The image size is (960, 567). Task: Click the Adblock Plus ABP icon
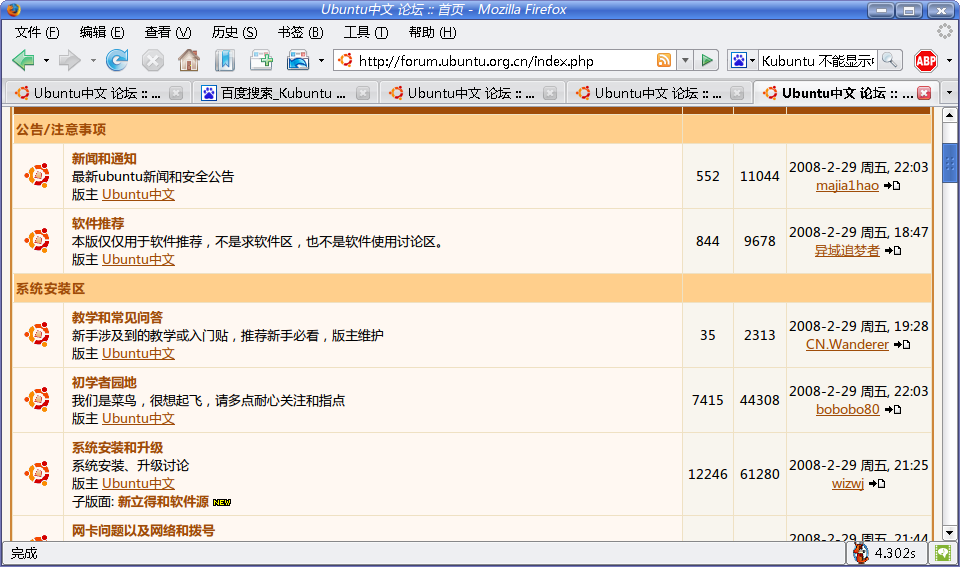click(x=926, y=60)
